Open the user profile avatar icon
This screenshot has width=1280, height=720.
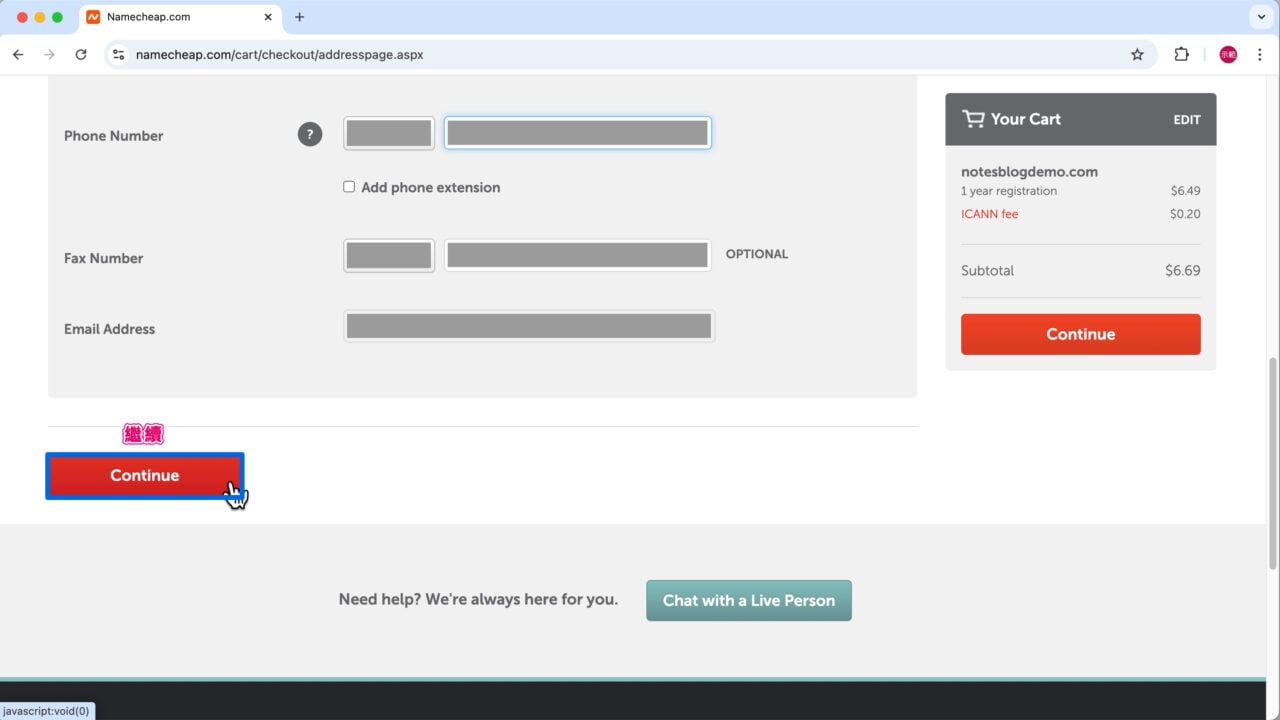(1228, 55)
